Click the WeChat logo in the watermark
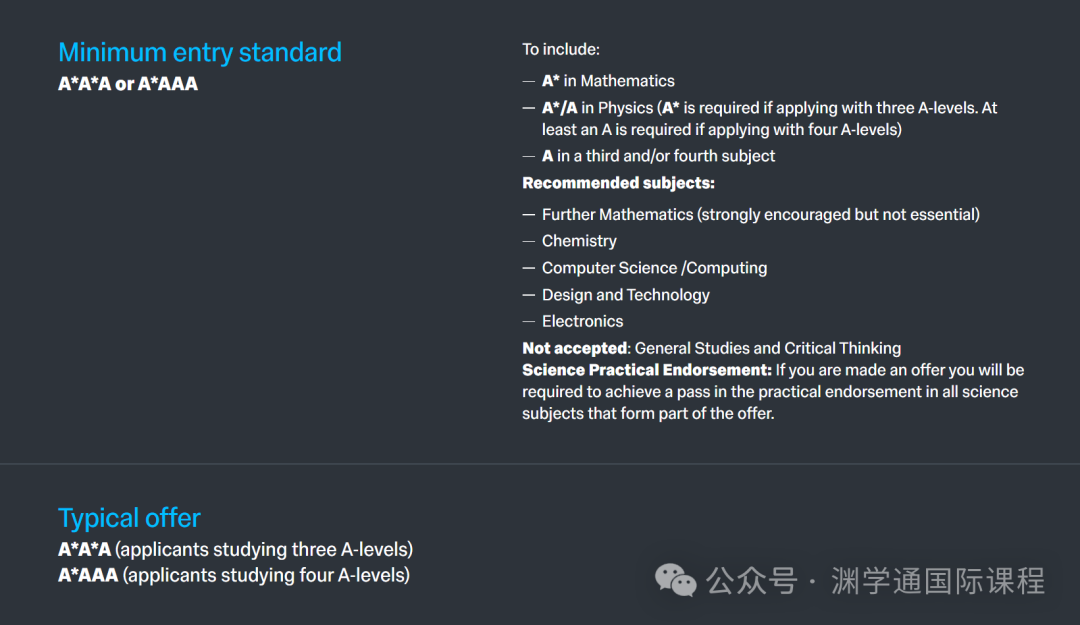This screenshot has width=1080, height=625. click(676, 579)
